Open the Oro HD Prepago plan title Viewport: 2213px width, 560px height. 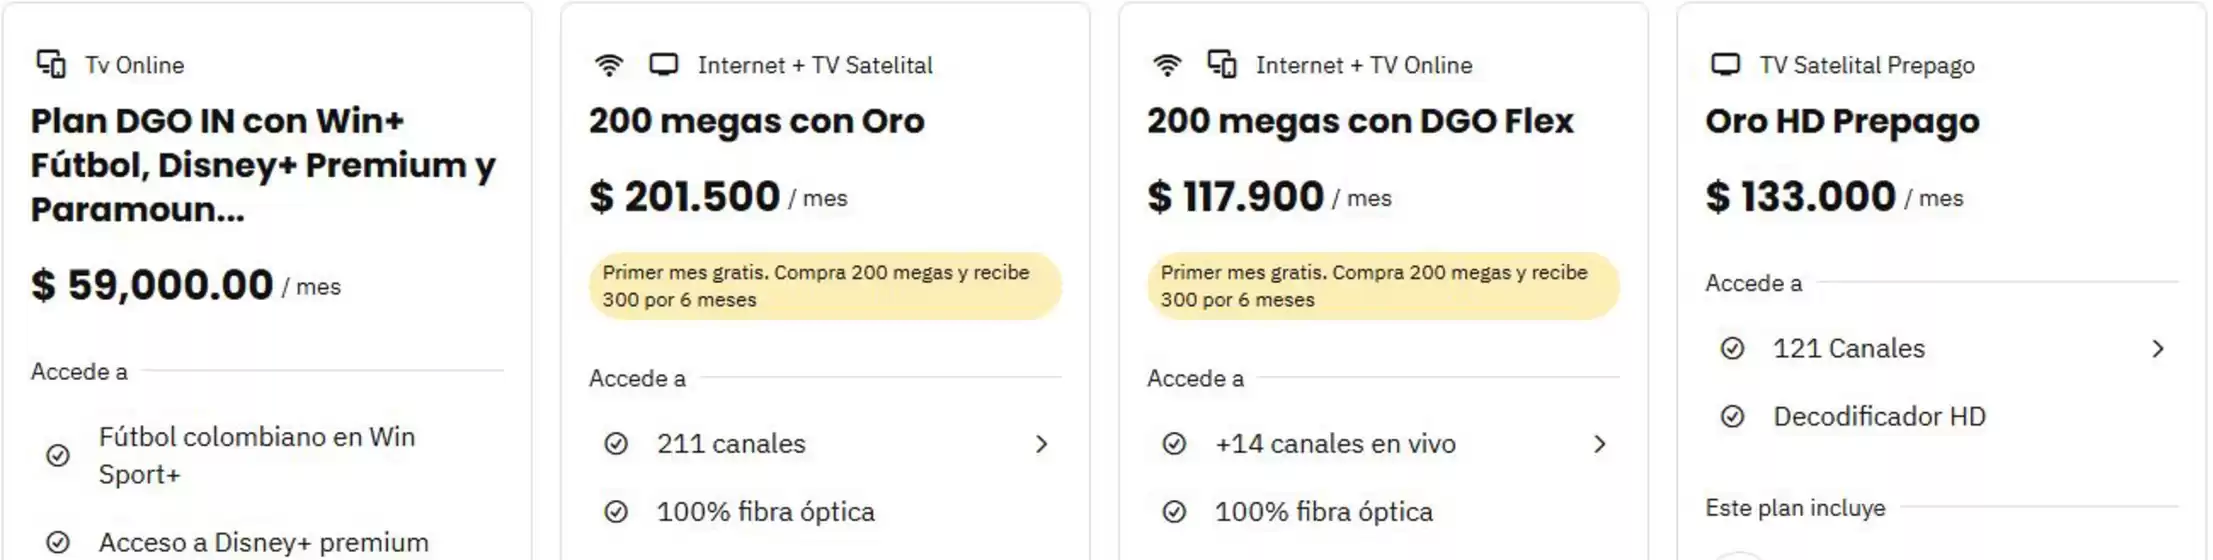[x=1842, y=121]
